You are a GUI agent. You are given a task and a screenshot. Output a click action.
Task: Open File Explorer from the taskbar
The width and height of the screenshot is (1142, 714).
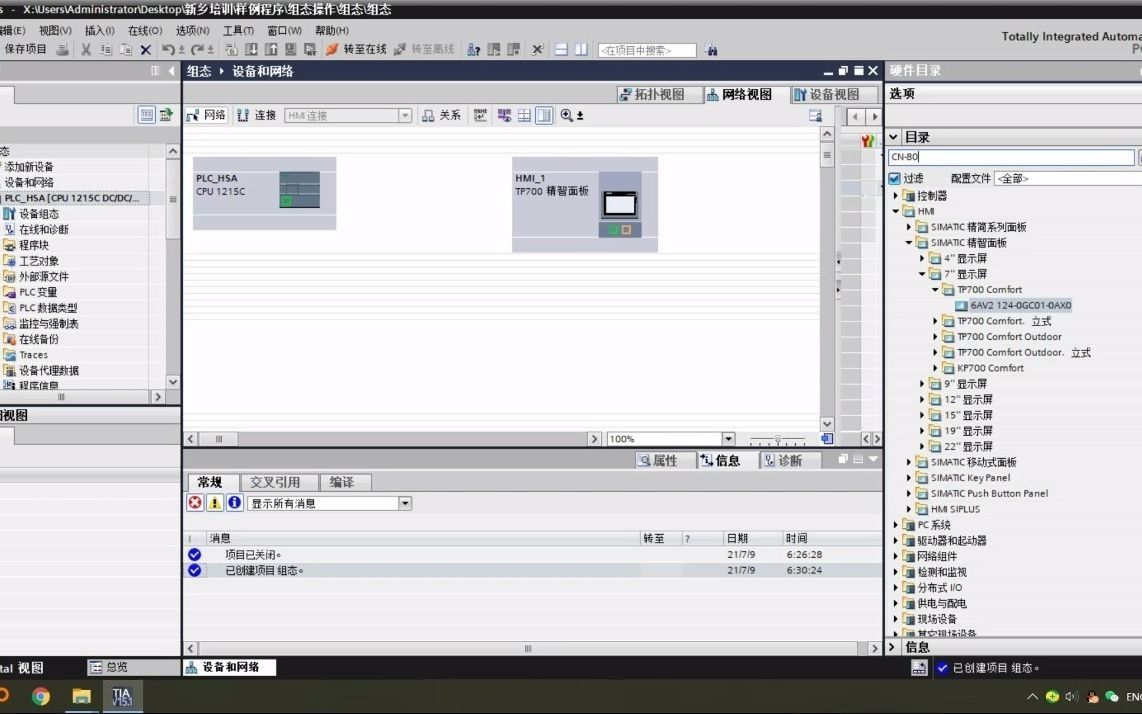point(81,697)
